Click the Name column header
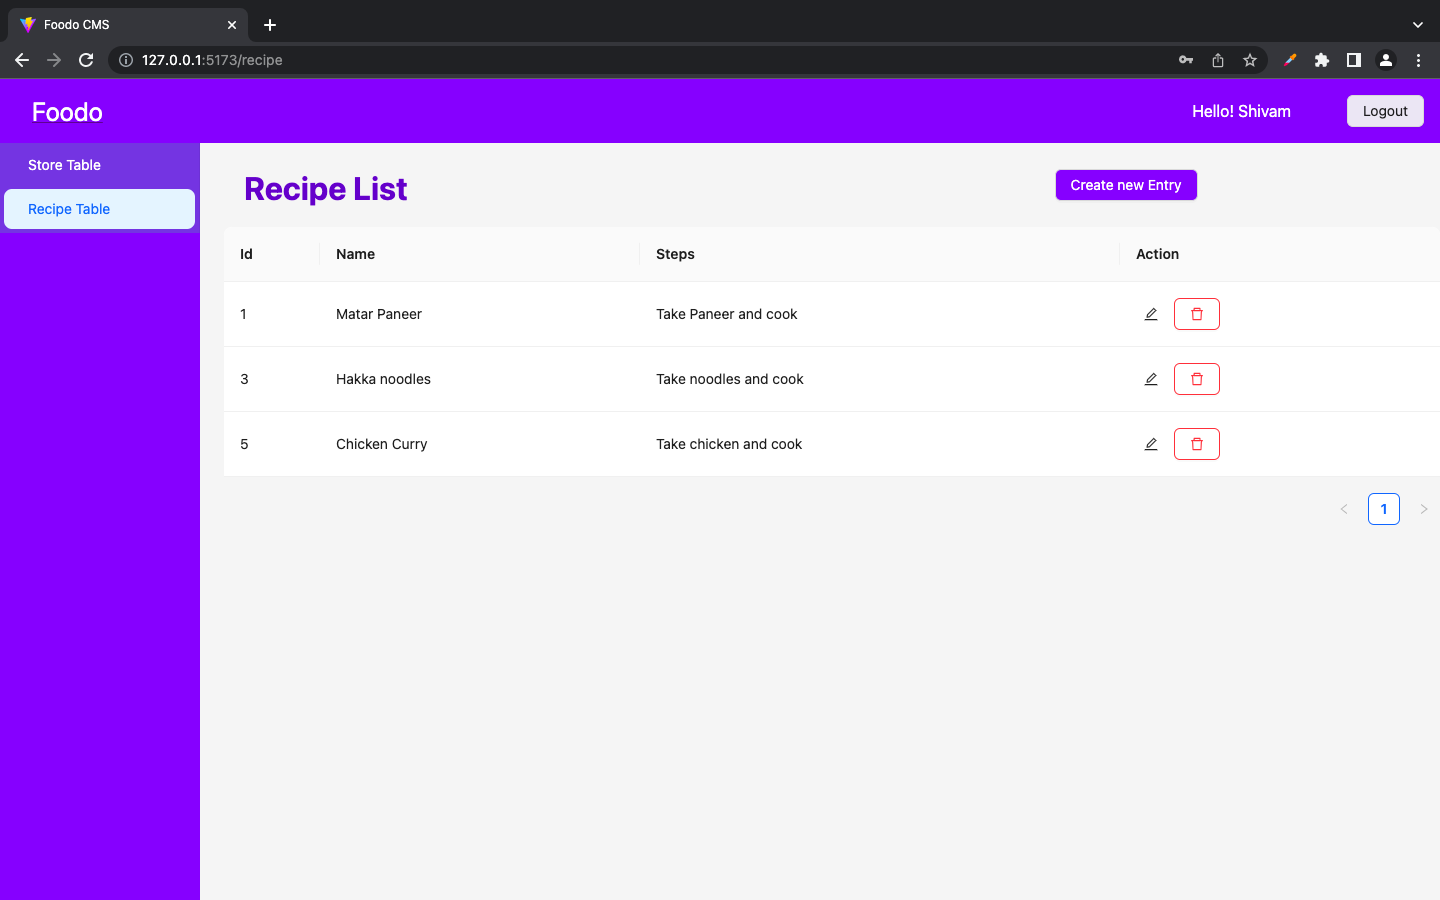This screenshot has width=1440, height=900. pyautogui.click(x=480, y=254)
